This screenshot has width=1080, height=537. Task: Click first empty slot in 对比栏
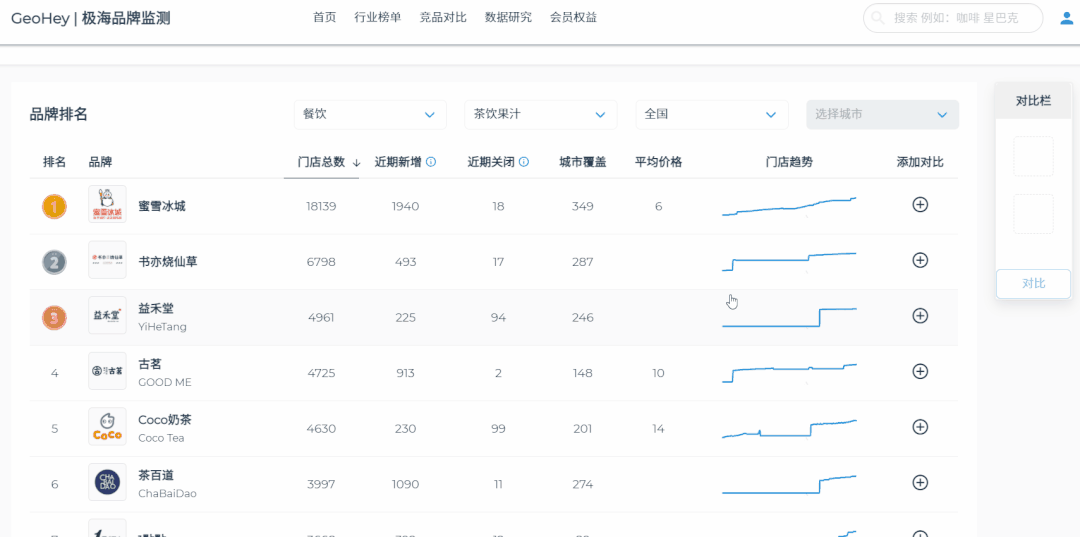(x=1033, y=156)
